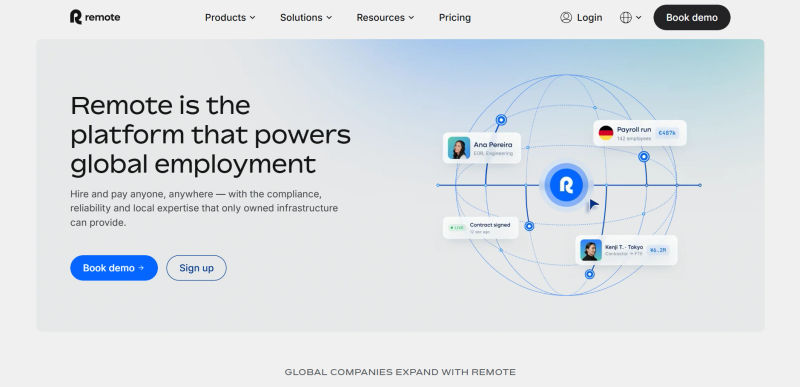The image size is (800, 387).
Task: Expand the Solutions menu
Action: [306, 18]
